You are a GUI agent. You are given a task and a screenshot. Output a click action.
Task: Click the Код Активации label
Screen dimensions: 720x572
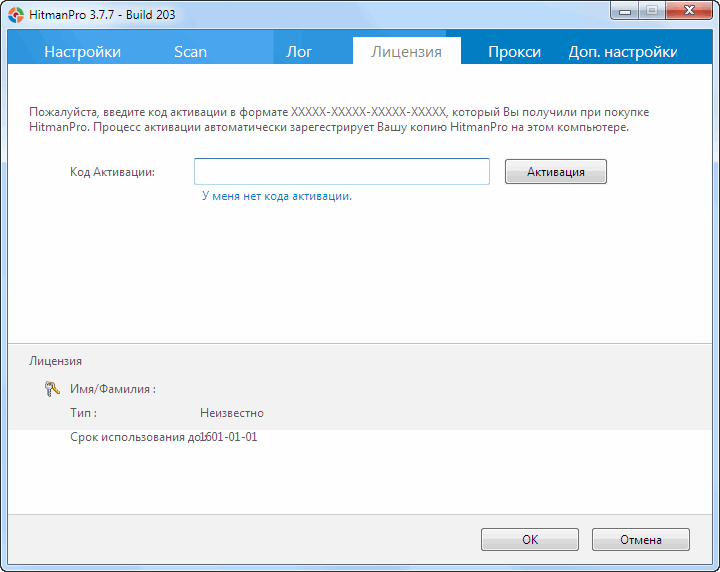click(x=112, y=172)
